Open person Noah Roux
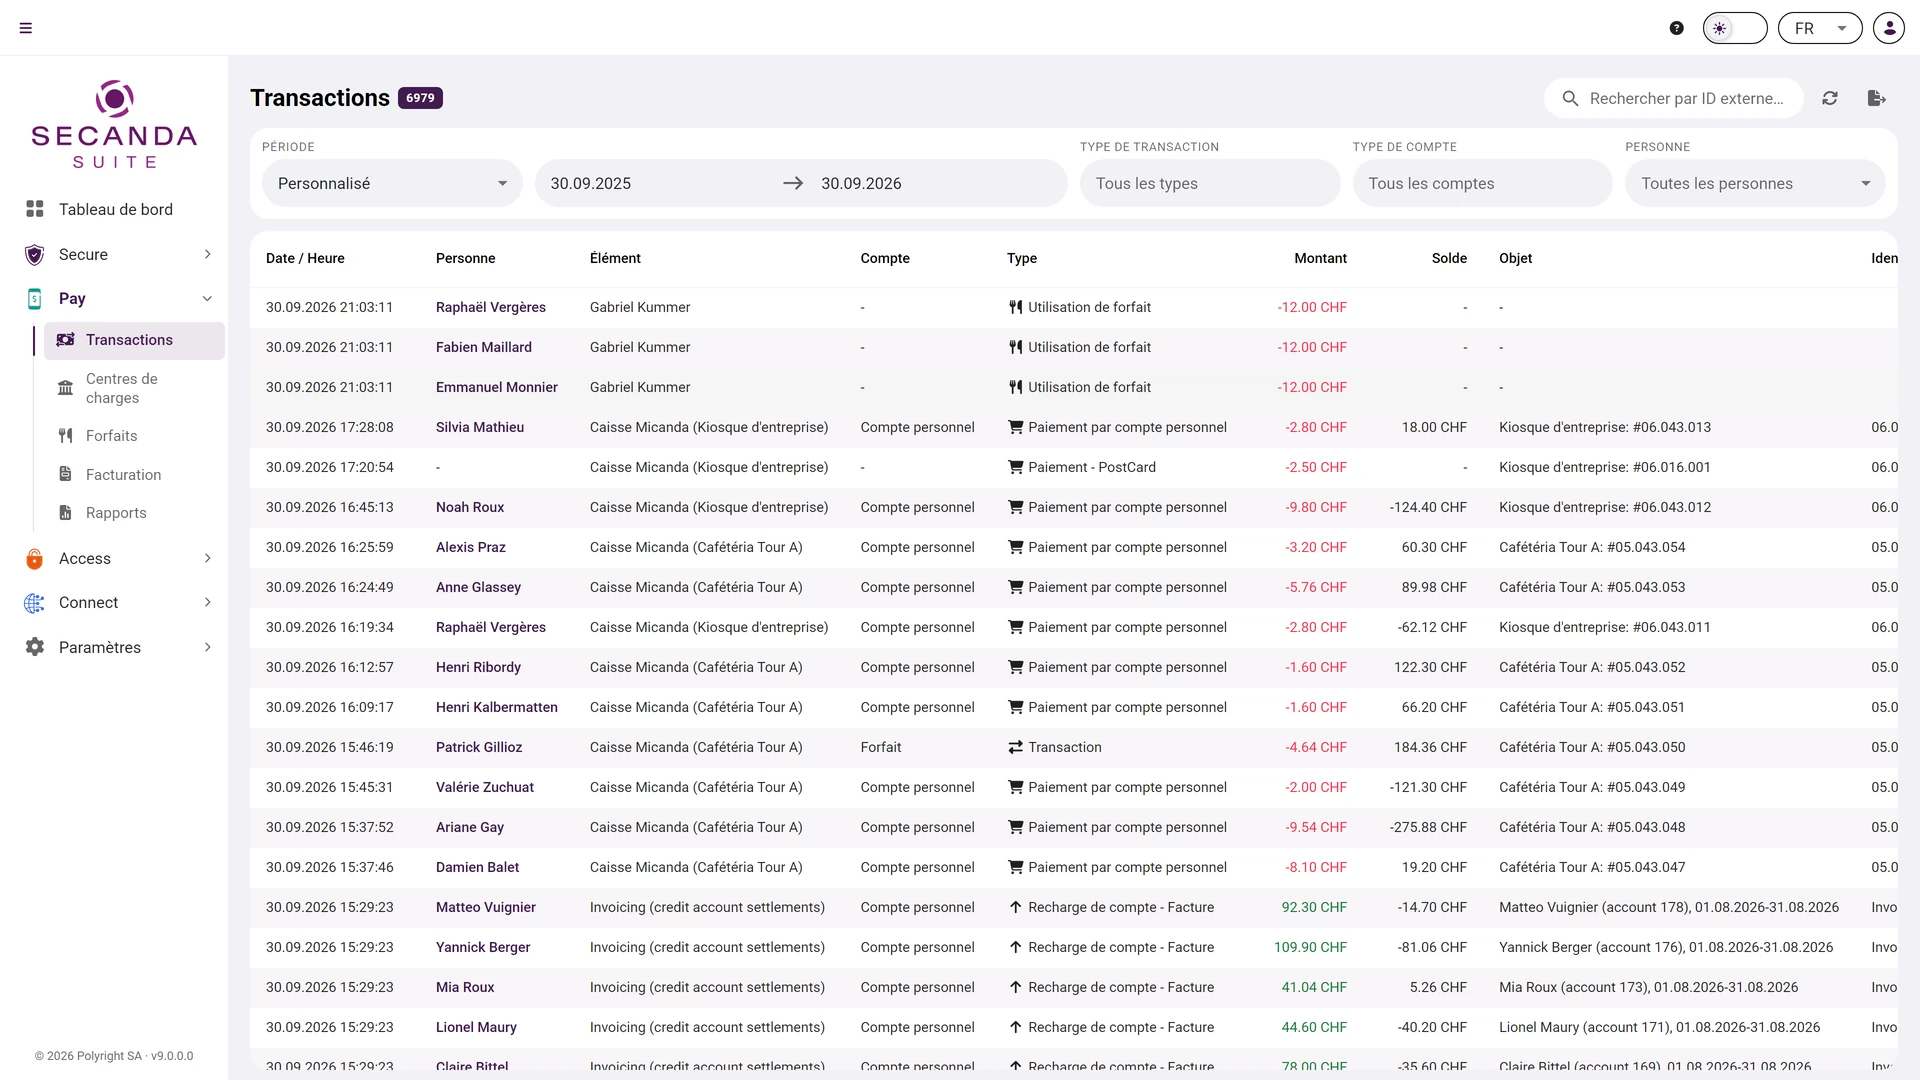Image resolution: width=1920 pixels, height=1080 pixels. (x=469, y=507)
